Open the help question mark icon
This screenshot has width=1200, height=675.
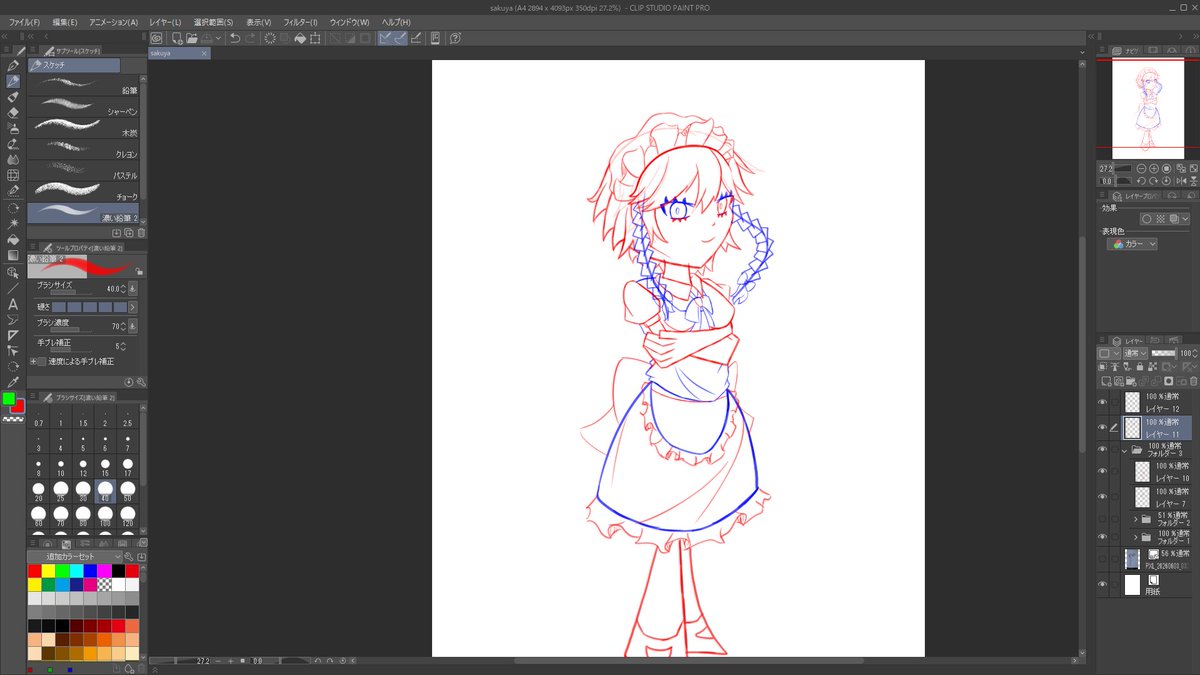point(455,38)
